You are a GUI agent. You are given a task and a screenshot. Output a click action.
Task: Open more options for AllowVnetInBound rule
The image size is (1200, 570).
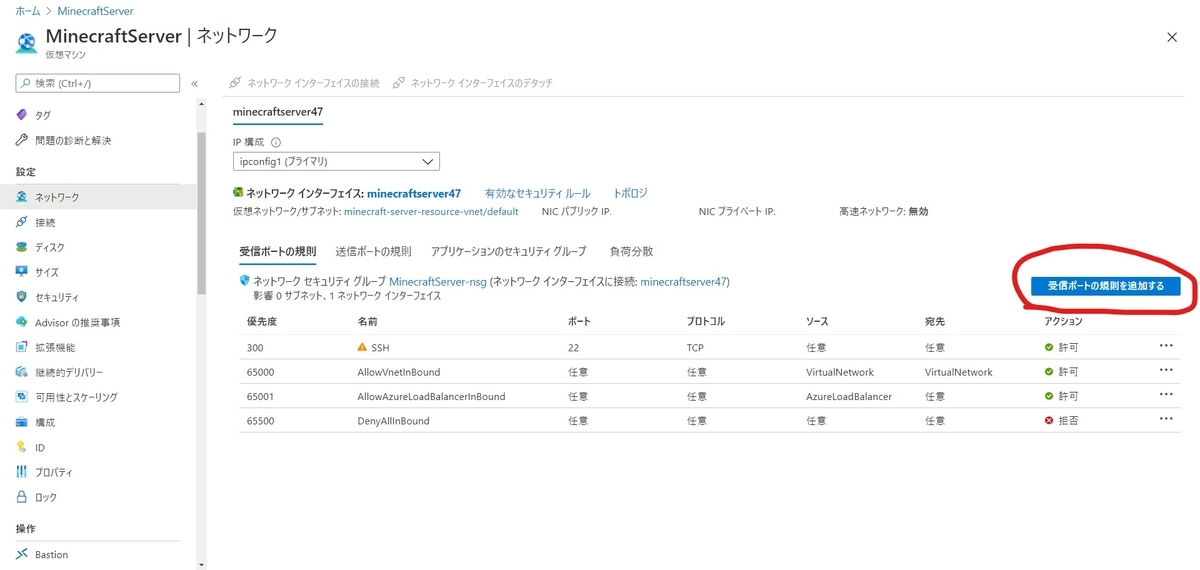point(1165,371)
